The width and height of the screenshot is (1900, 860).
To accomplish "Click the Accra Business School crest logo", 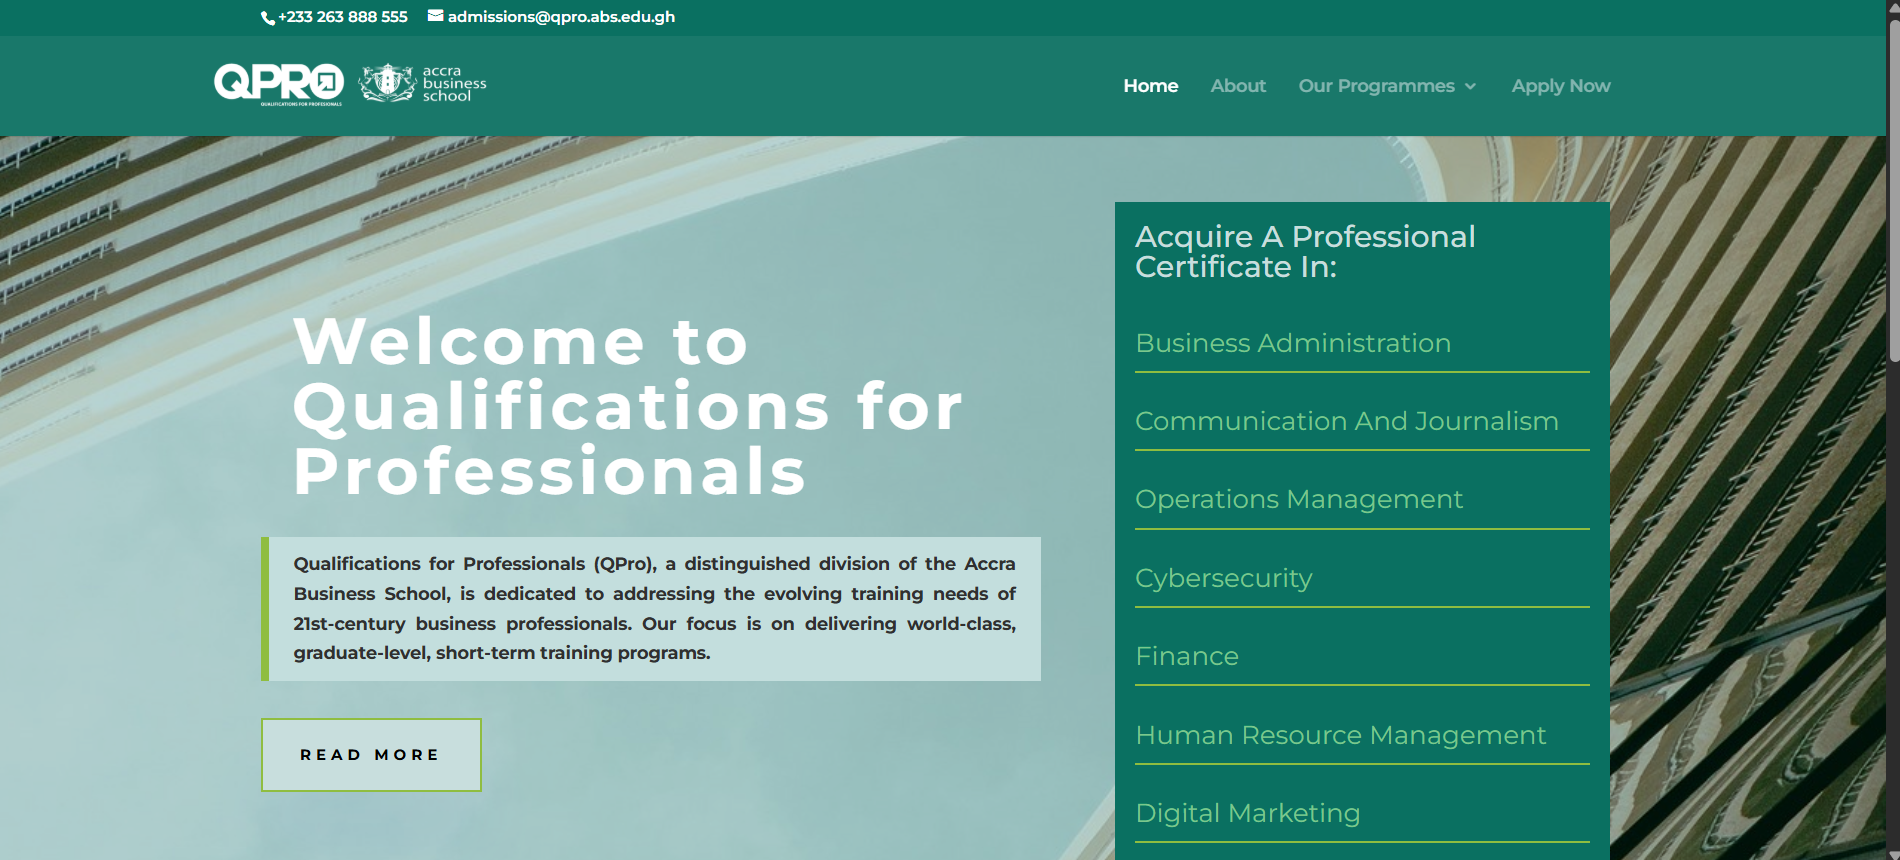I will click(x=387, y=83).
